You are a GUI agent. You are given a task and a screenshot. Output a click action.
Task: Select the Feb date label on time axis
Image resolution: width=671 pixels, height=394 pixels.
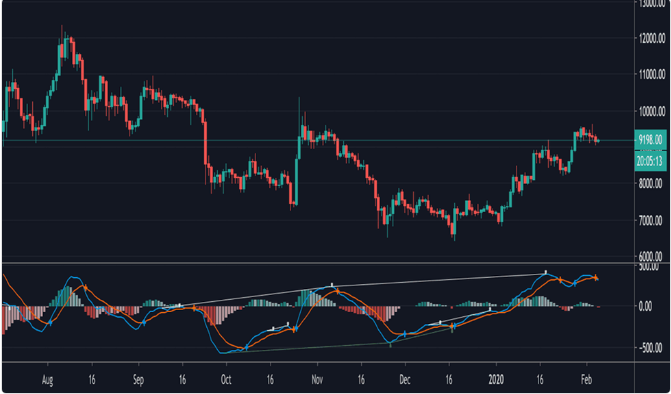coord(587,380)
